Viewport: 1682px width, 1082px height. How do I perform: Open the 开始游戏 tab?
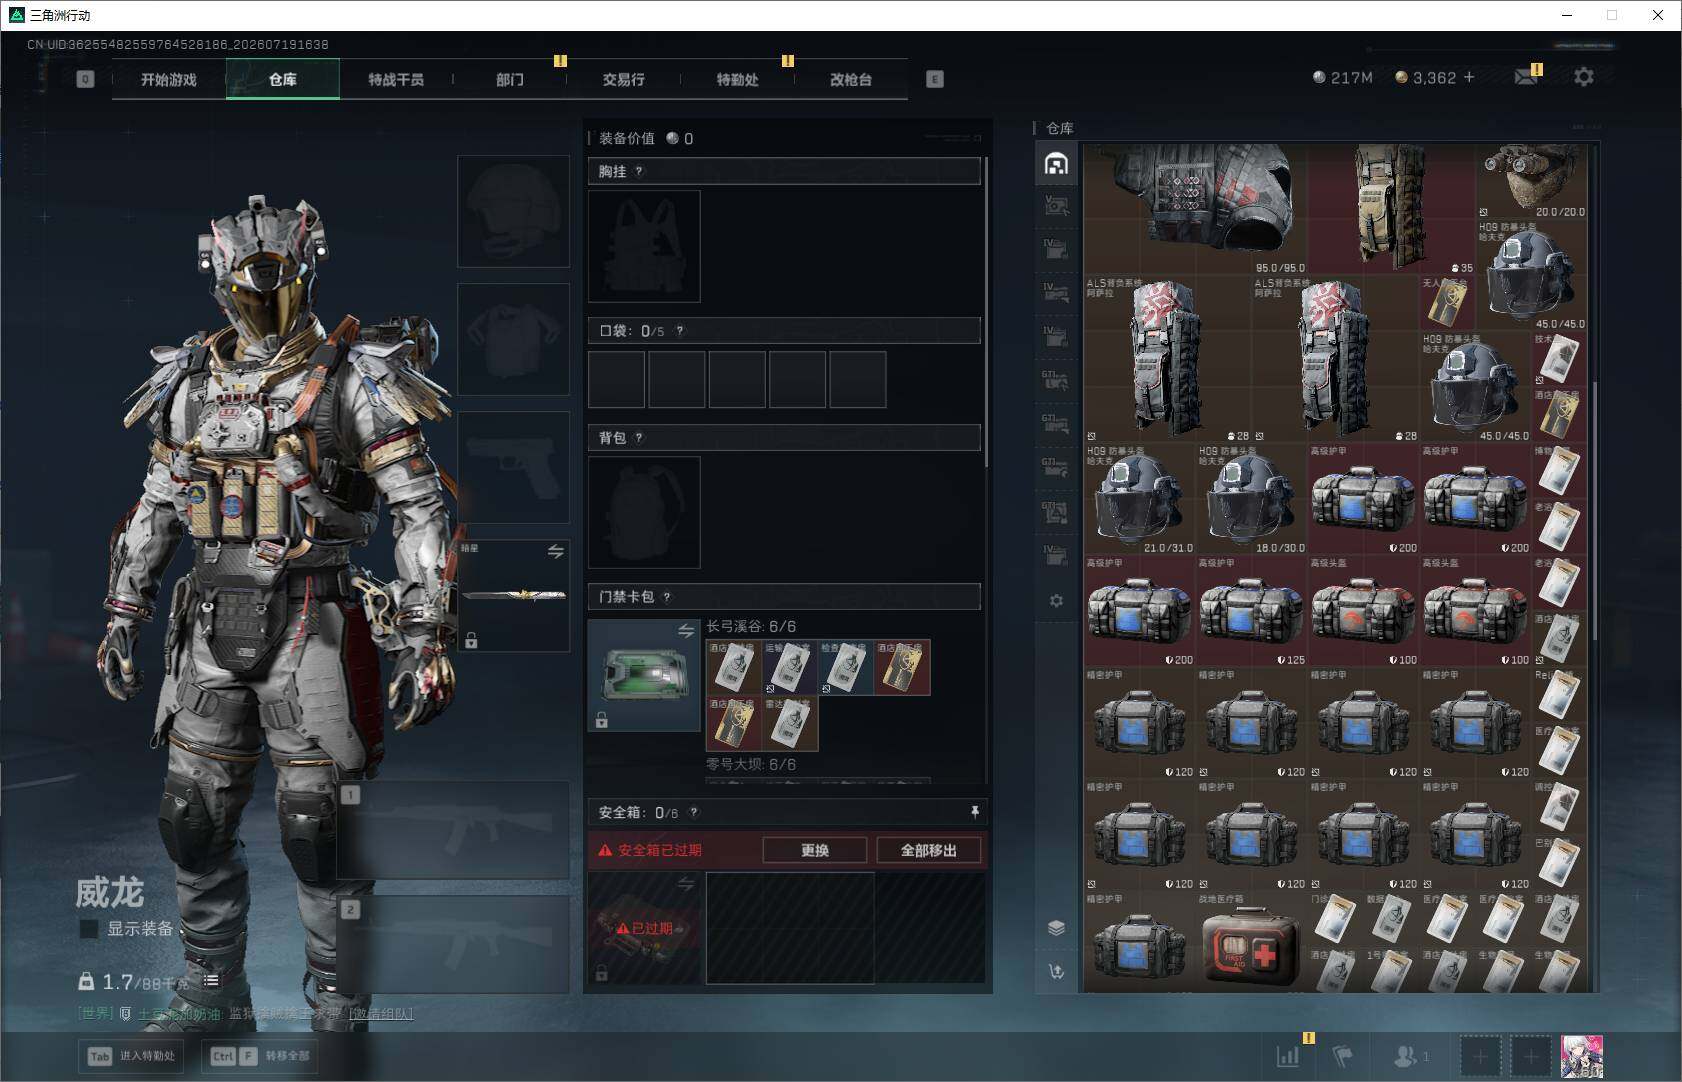[169, 79]
